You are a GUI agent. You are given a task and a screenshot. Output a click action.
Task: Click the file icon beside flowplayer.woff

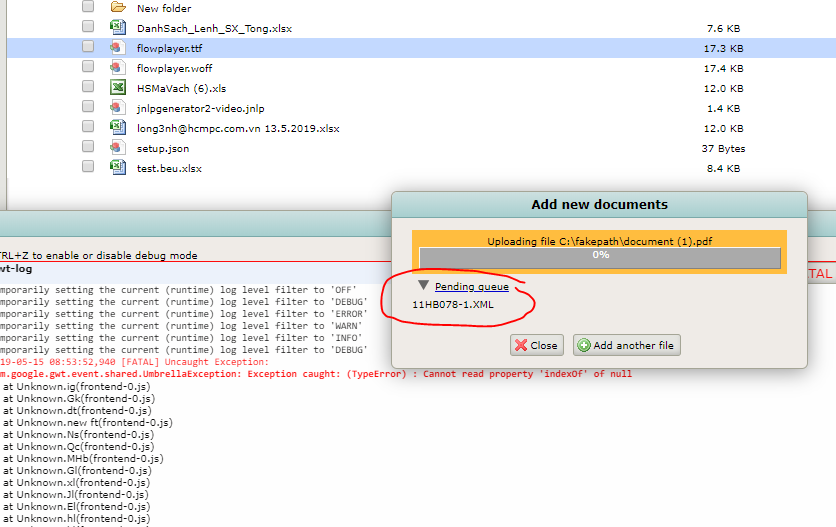coord(118,68)
